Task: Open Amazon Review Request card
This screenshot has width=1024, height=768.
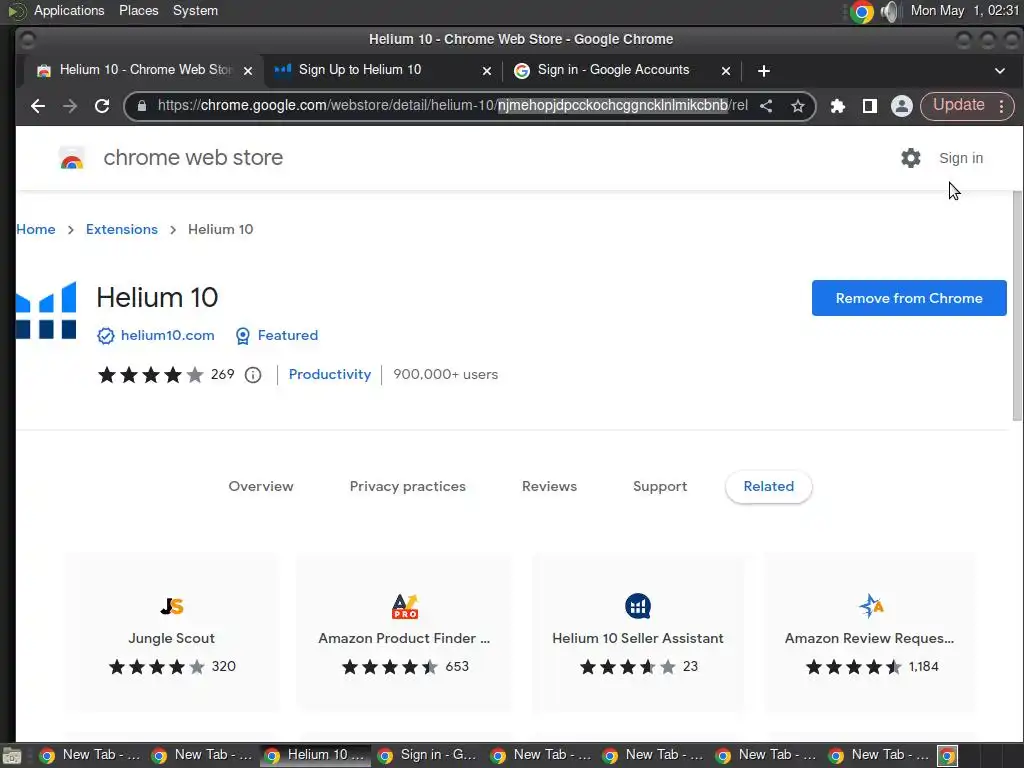Action: [870, 632]
